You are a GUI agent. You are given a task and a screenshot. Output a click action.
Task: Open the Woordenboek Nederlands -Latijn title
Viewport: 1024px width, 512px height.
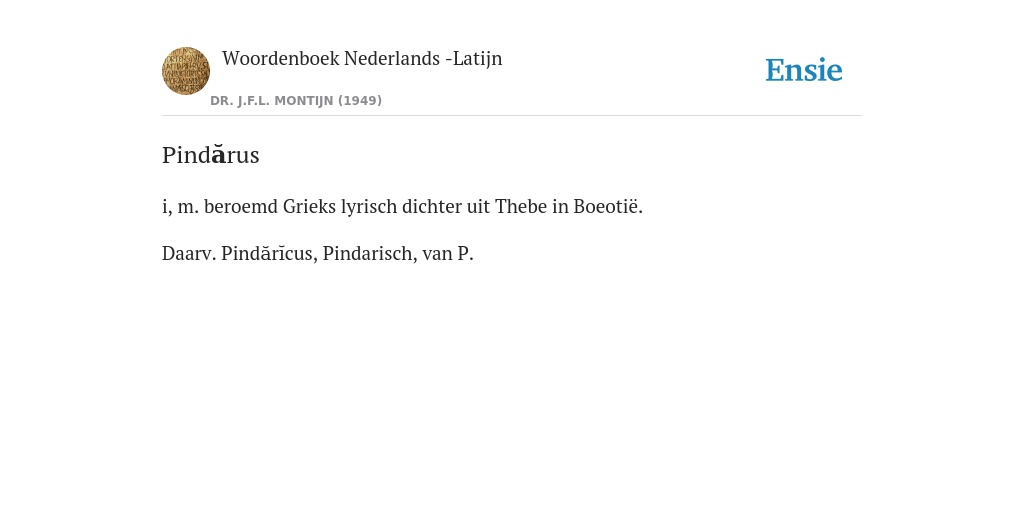click(x=362, y=58)
